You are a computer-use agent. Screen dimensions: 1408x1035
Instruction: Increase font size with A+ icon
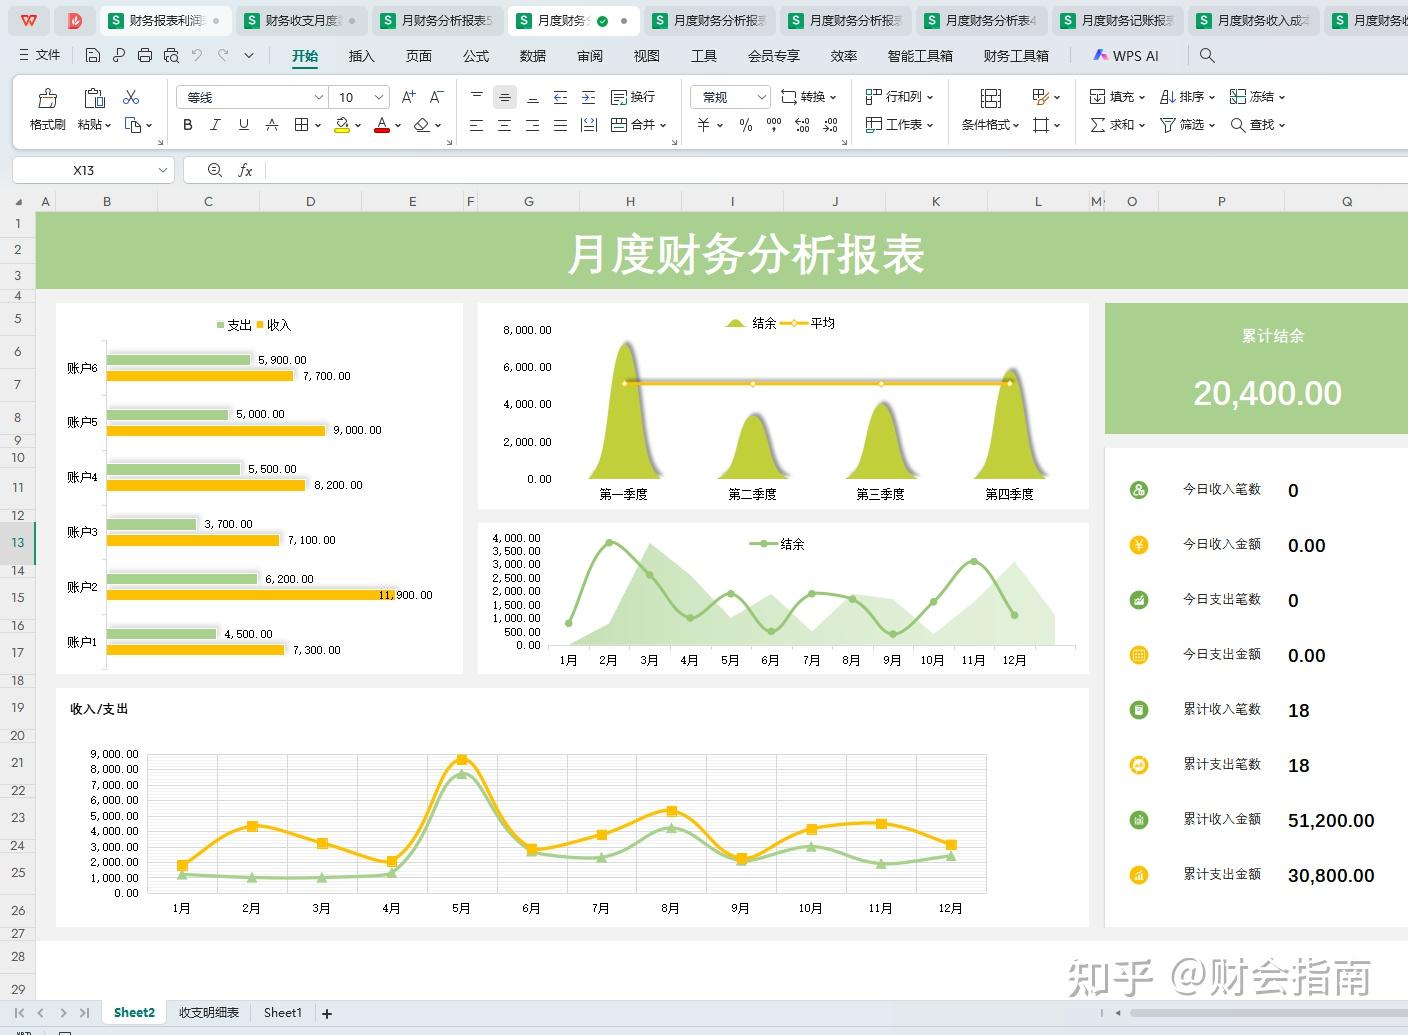tap(408, 97)
